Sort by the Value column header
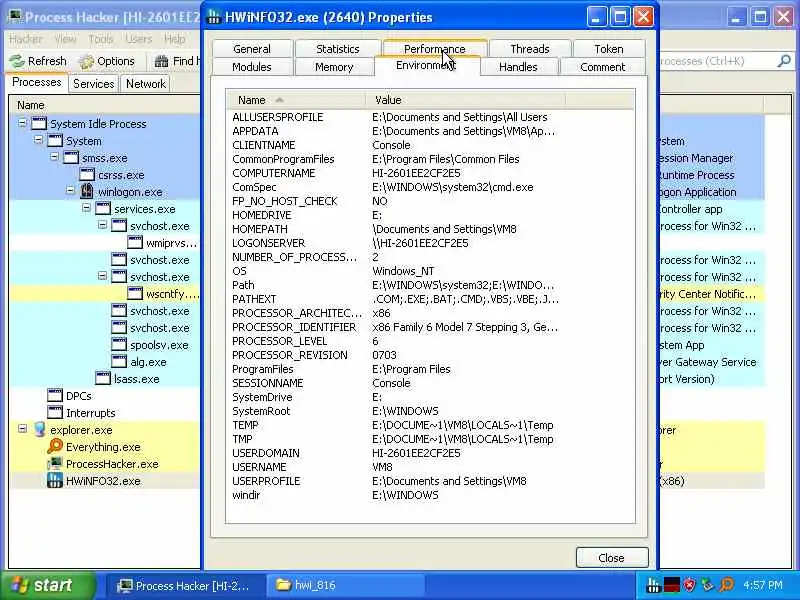The height and width of the screenshot is (600, 800). click(x=465, y=100)
